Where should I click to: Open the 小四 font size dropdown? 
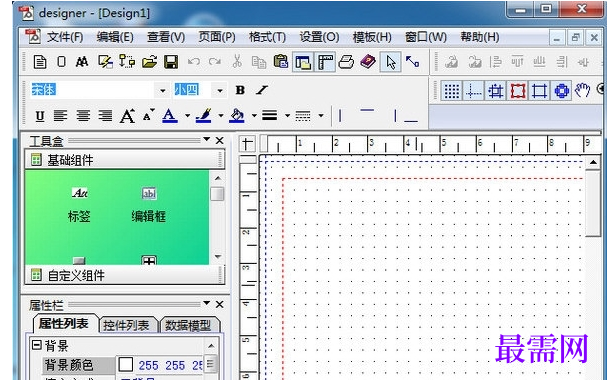[x=220, y=91]
